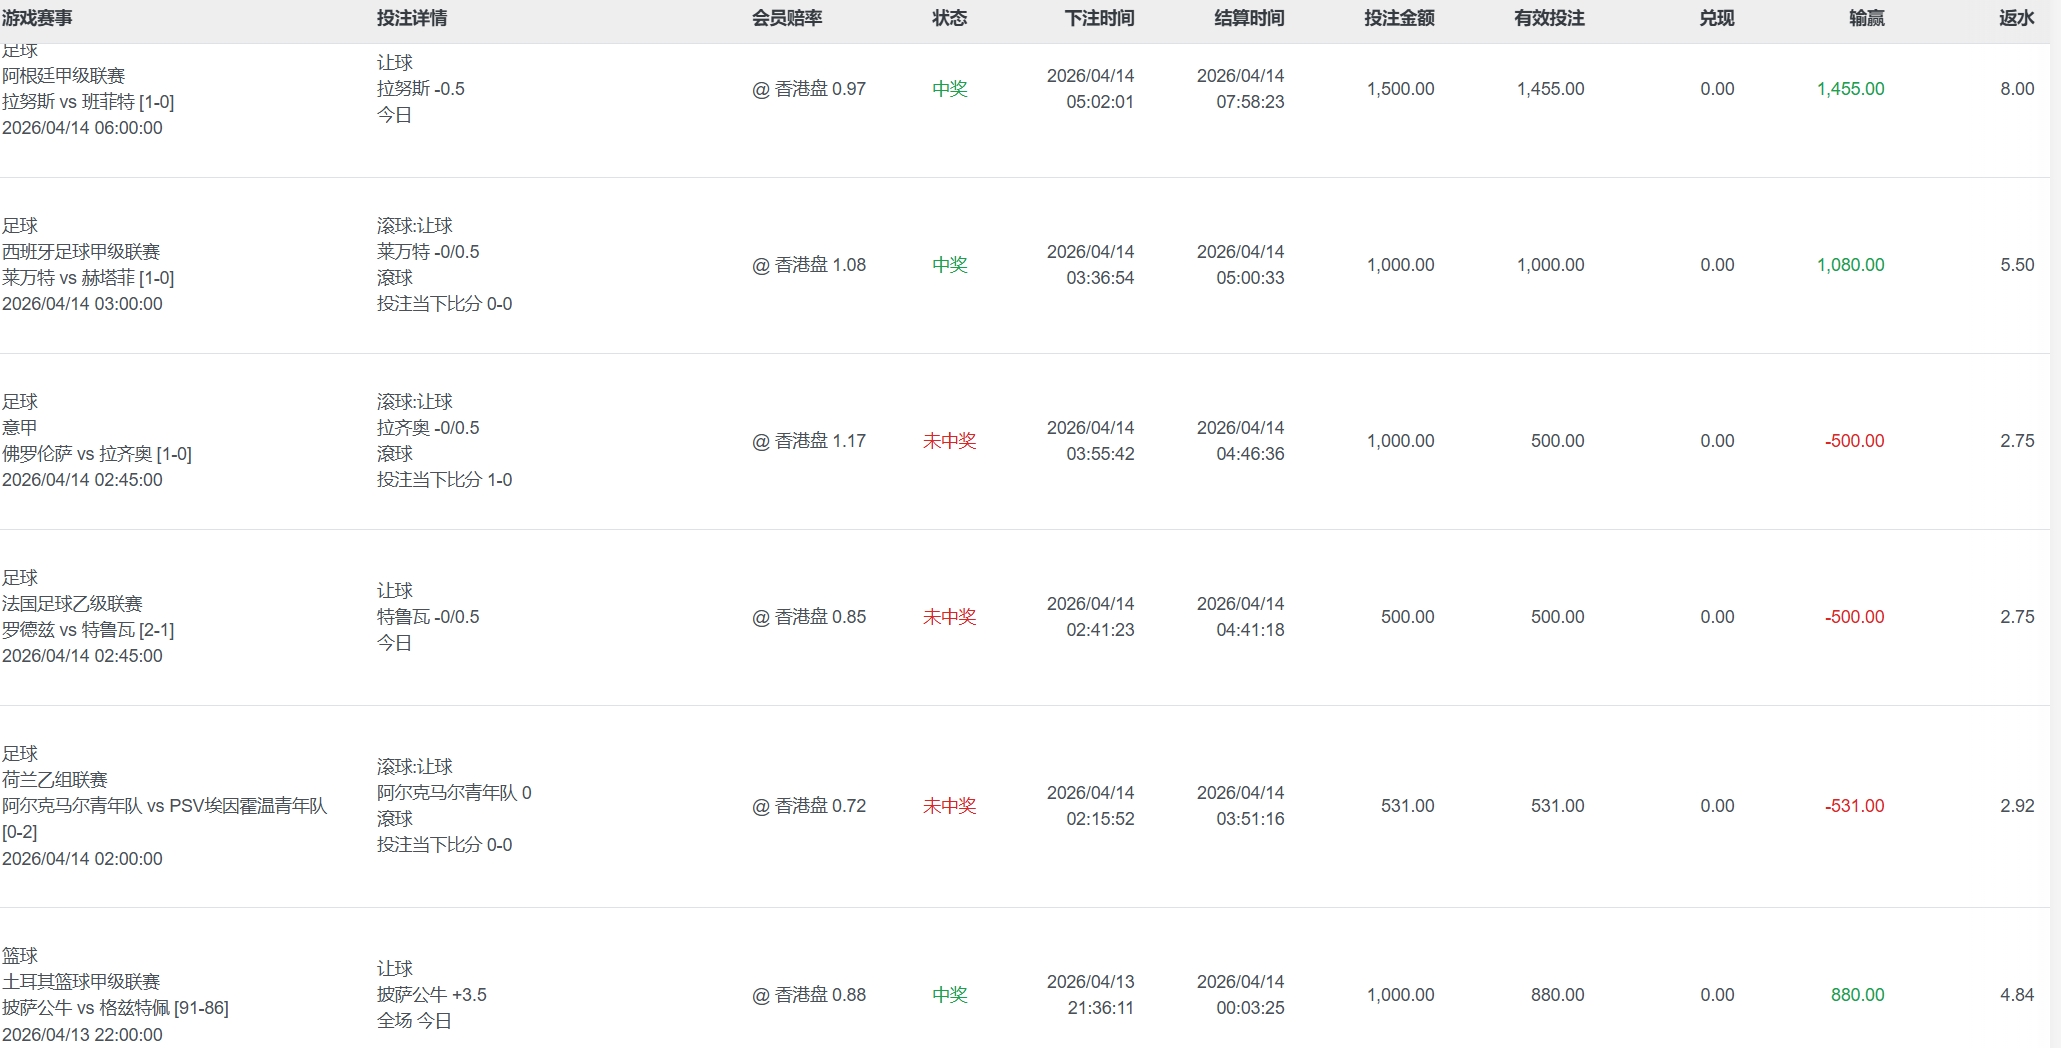
Task: Select the 投注详情 column header
Action: point(411,18)
